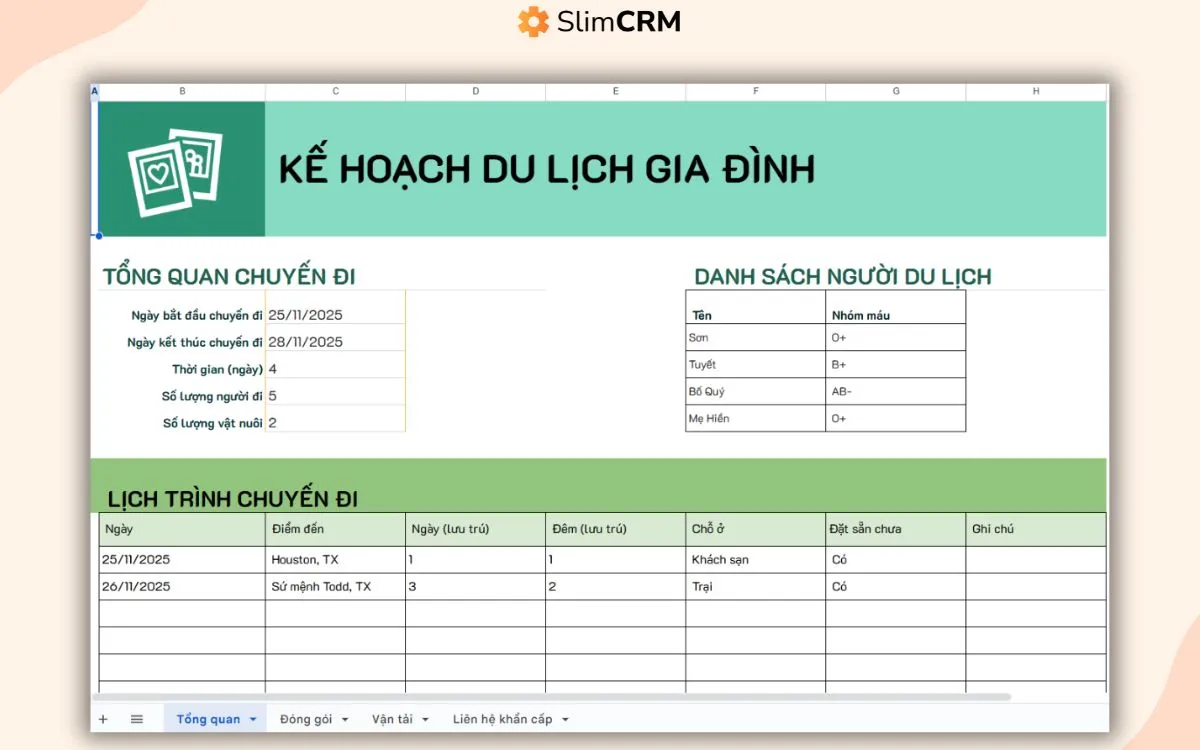
Task: Select the Houston, TX destination cell
Action: (335, 559)
